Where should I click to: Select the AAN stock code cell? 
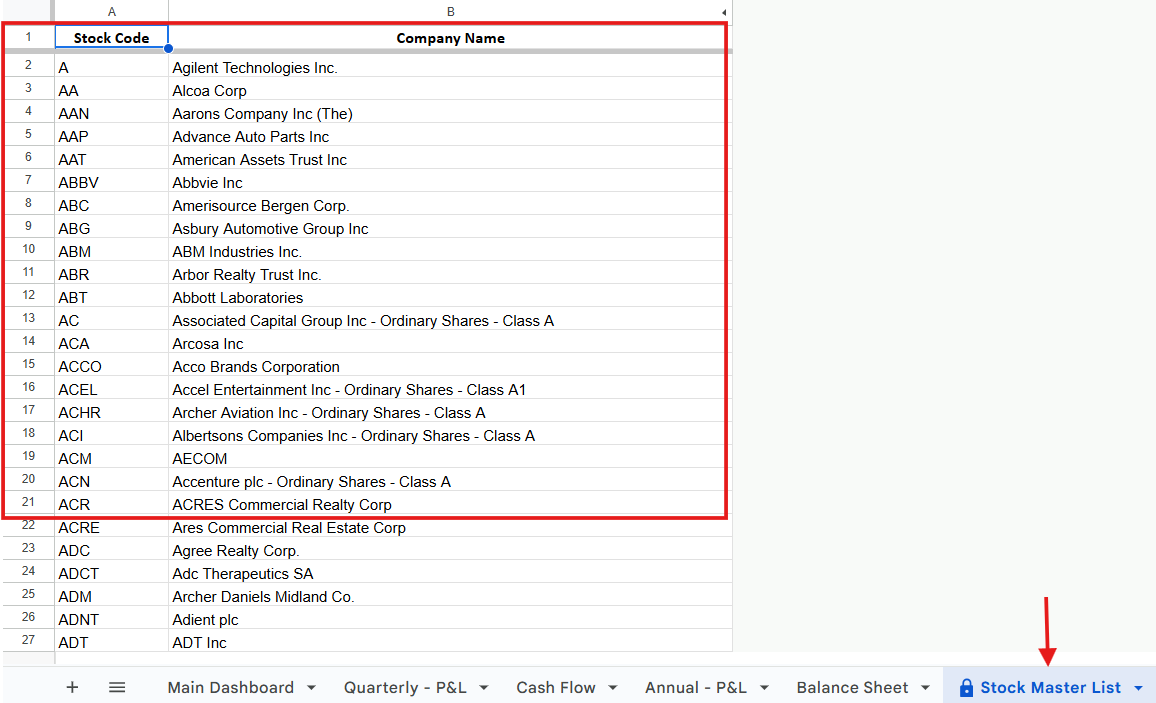point(111,113)
